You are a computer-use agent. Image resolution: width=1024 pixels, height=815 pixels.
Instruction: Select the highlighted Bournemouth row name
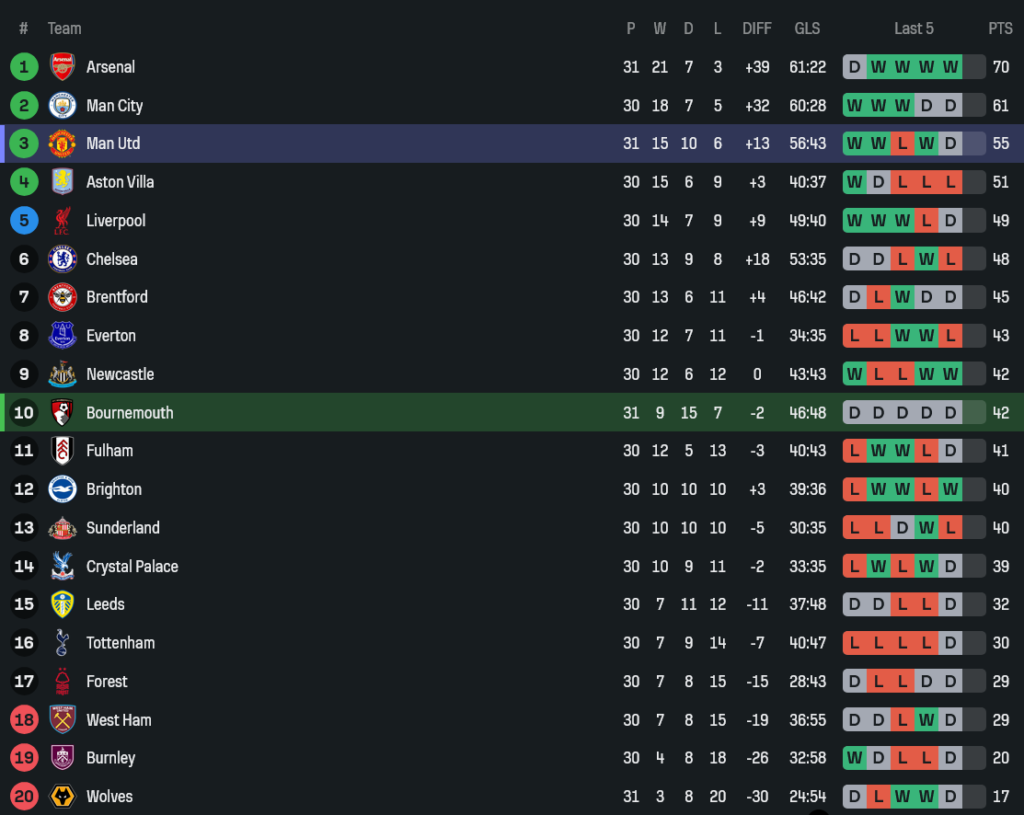pyautogui.click(x=129, y=413)
